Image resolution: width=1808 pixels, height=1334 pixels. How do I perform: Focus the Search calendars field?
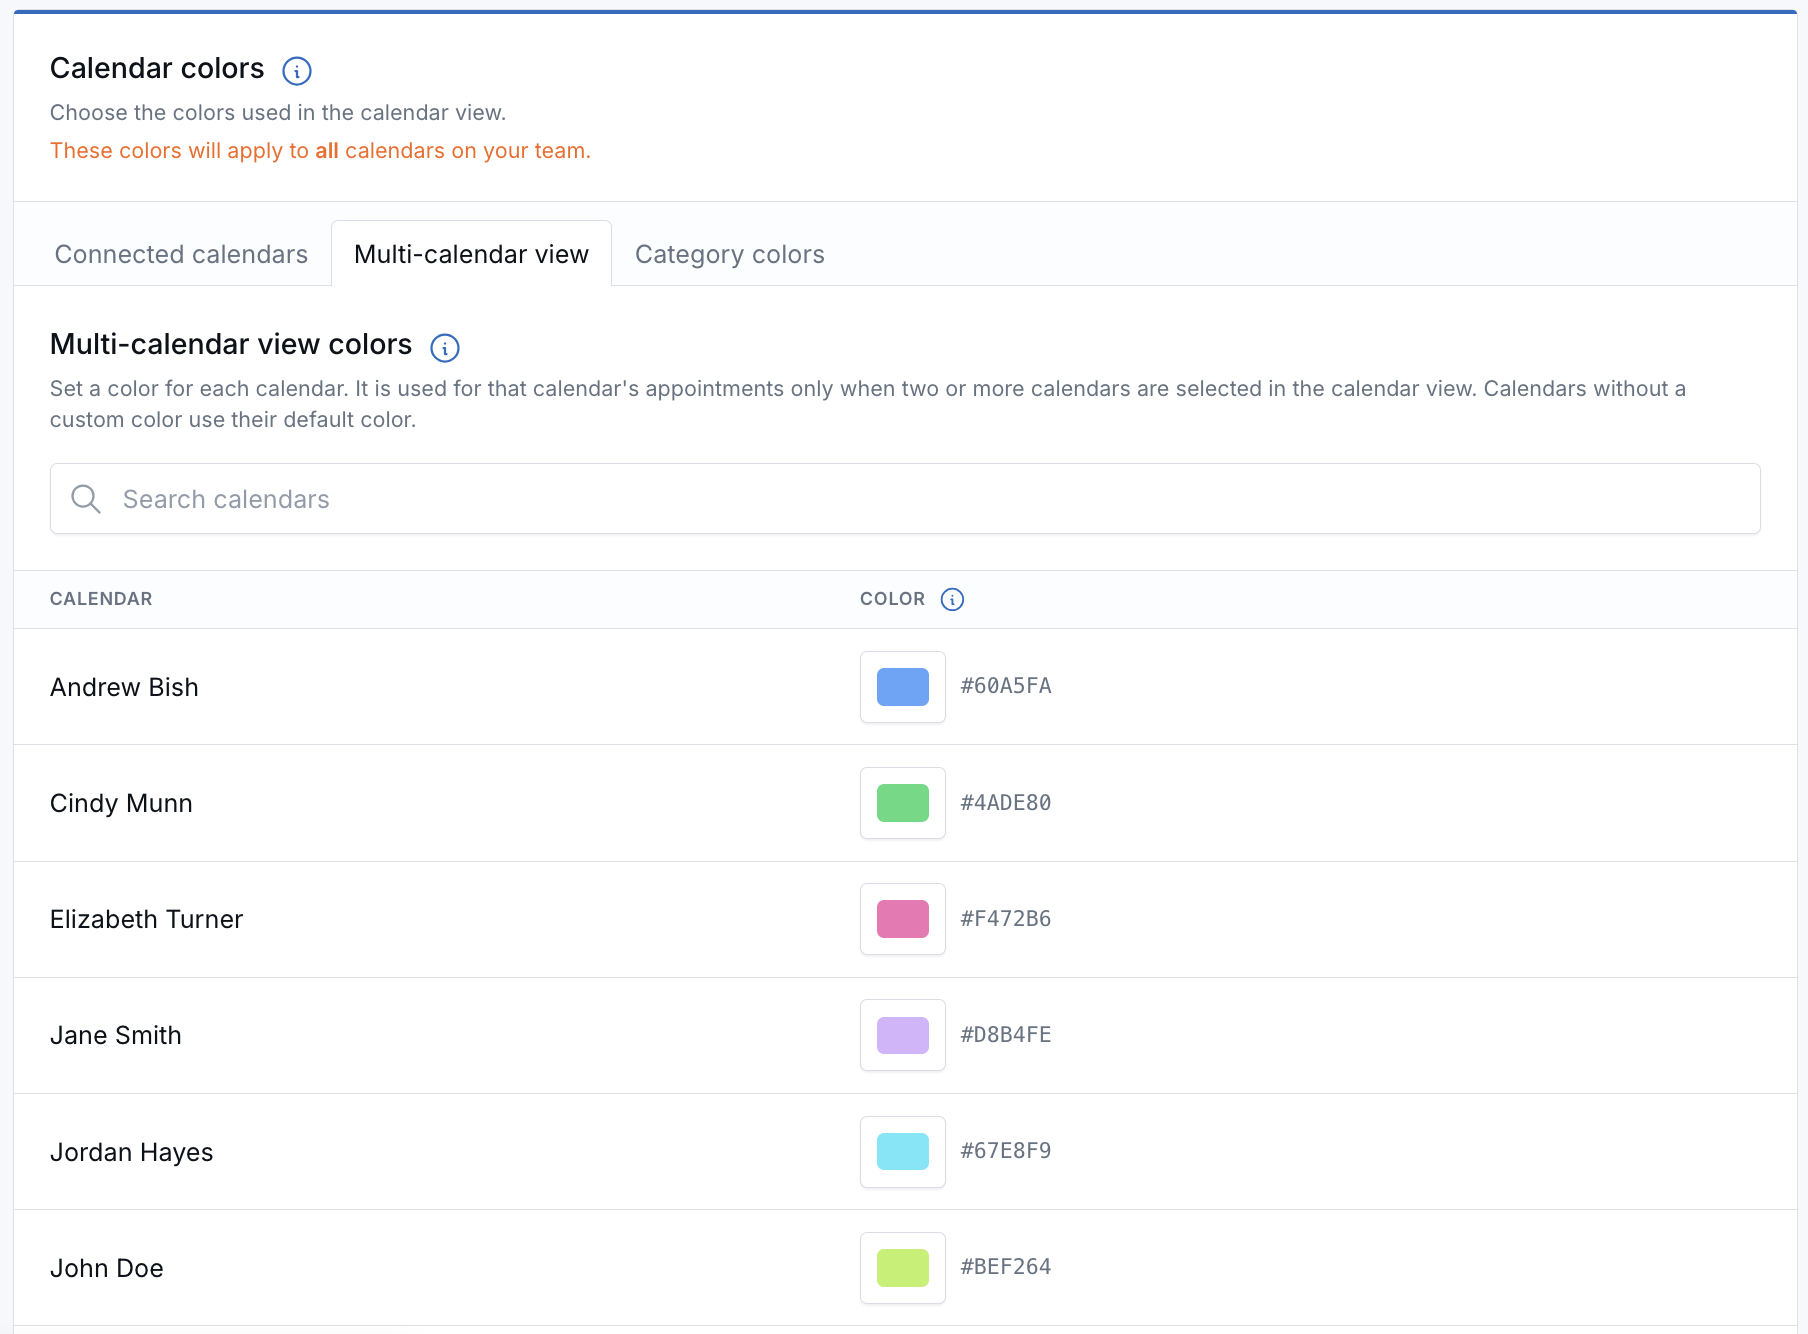click(x=905, y=499)
